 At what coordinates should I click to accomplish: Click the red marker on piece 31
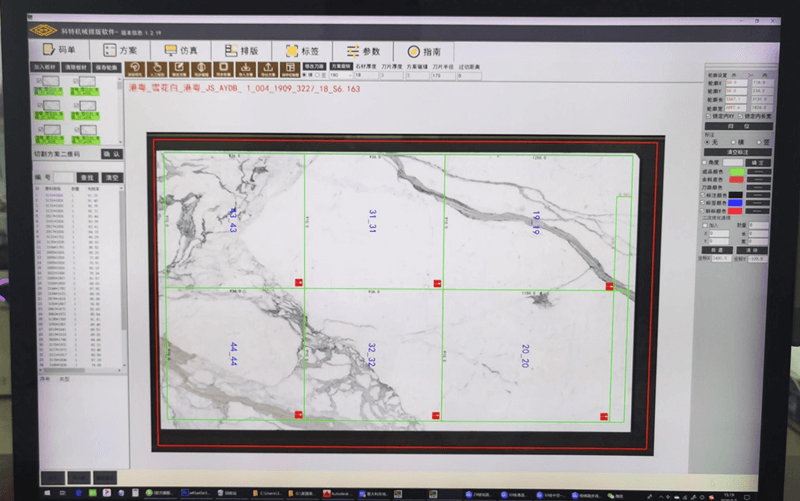437,284
